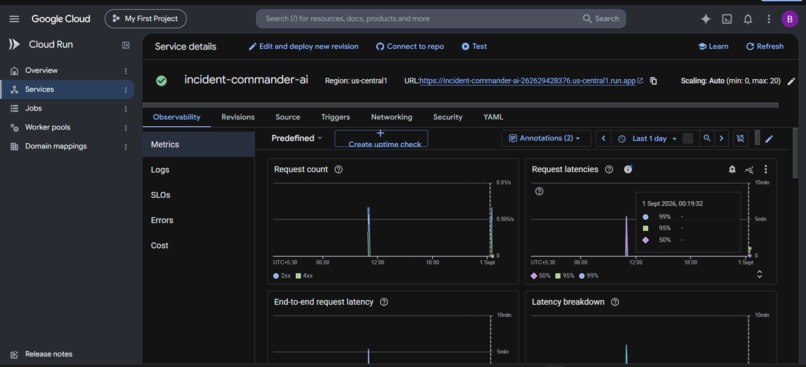Open the account avatar B

point(790,19)
